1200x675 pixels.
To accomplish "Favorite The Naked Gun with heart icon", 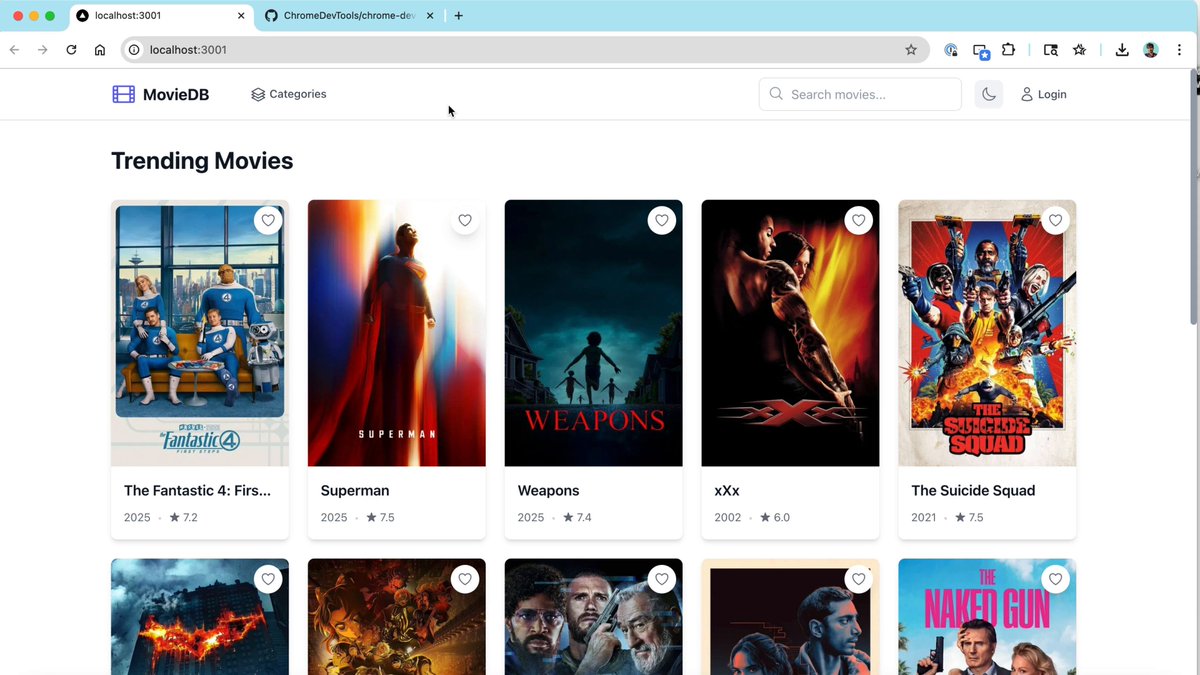I will tap(1055, 579).
